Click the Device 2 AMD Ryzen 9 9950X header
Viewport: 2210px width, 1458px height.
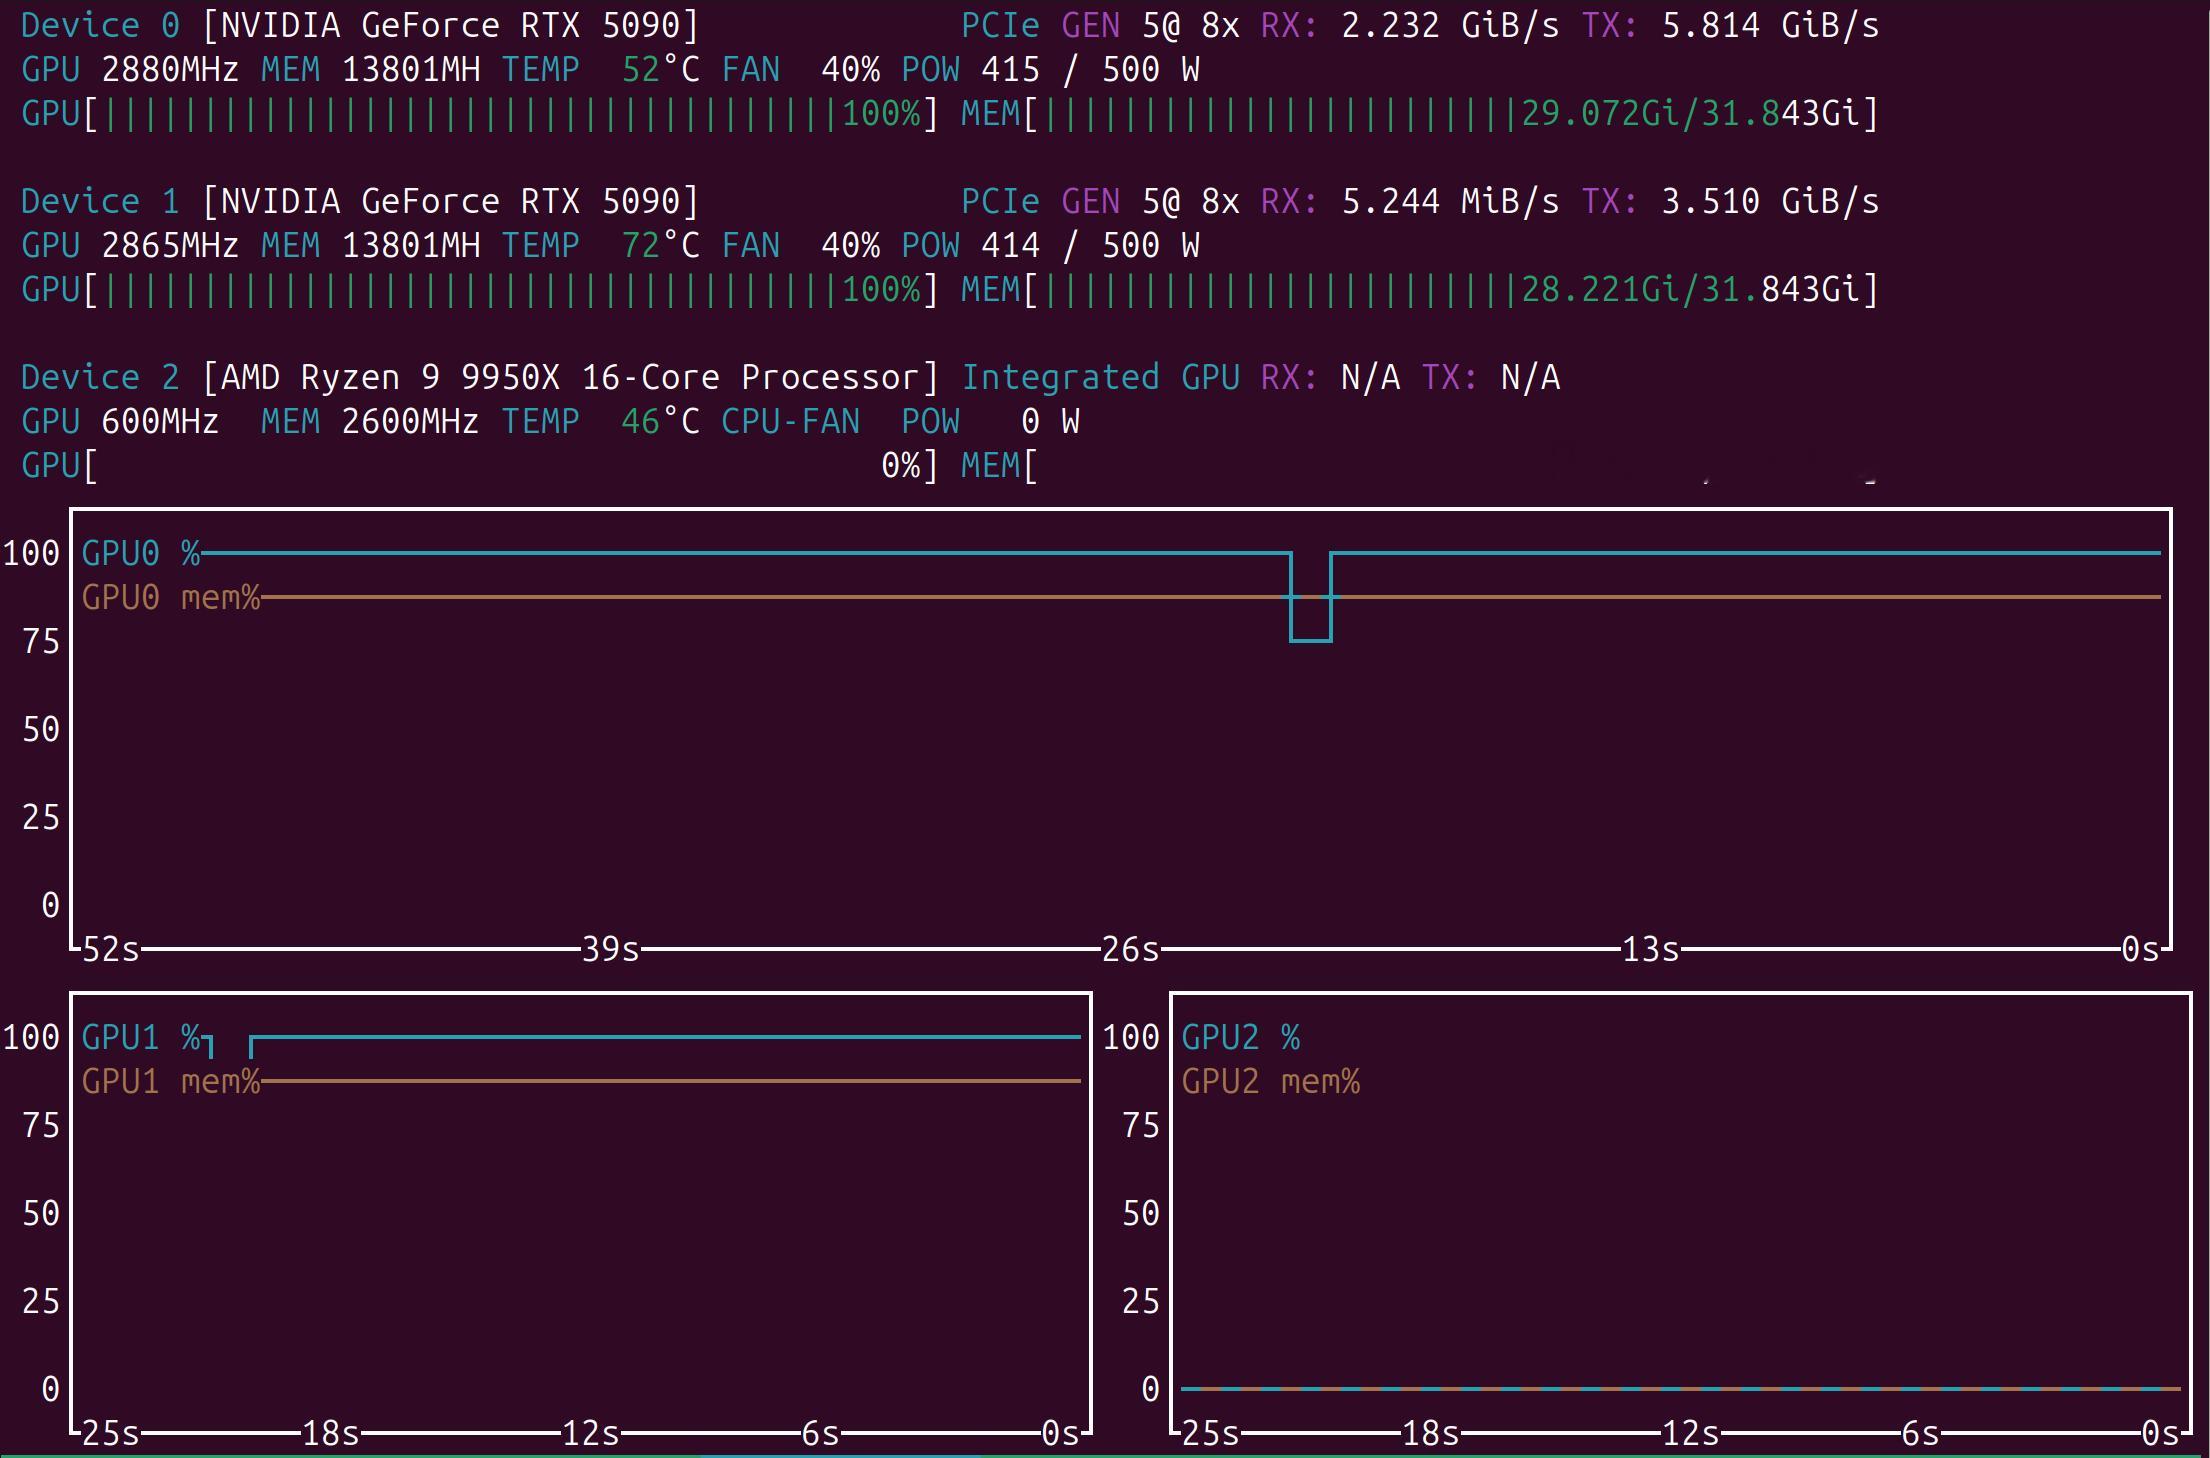[x=480, y=378]
